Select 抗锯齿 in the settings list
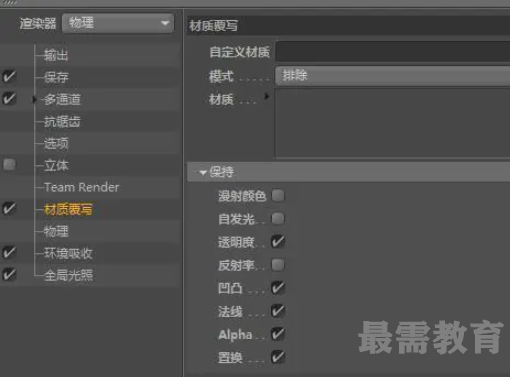This screenshot has height=377, width=510. pos(62,122)
